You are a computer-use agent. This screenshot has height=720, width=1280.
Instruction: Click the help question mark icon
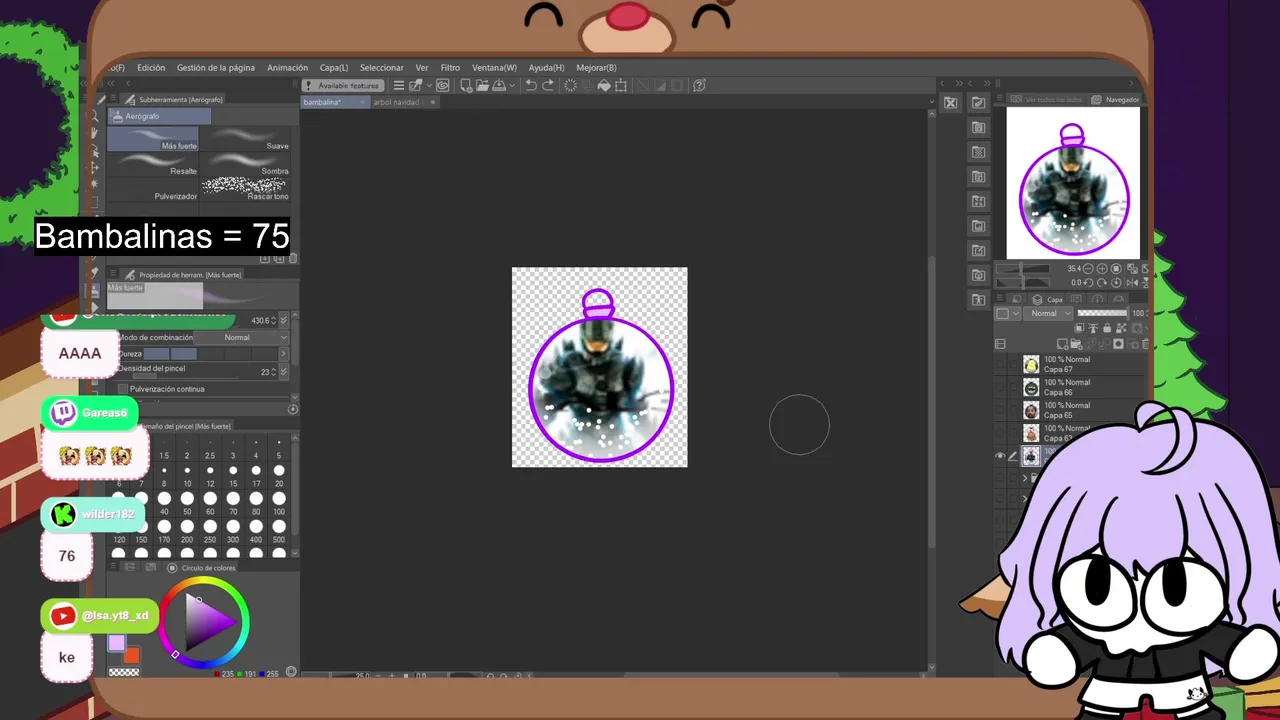(700, 85)
